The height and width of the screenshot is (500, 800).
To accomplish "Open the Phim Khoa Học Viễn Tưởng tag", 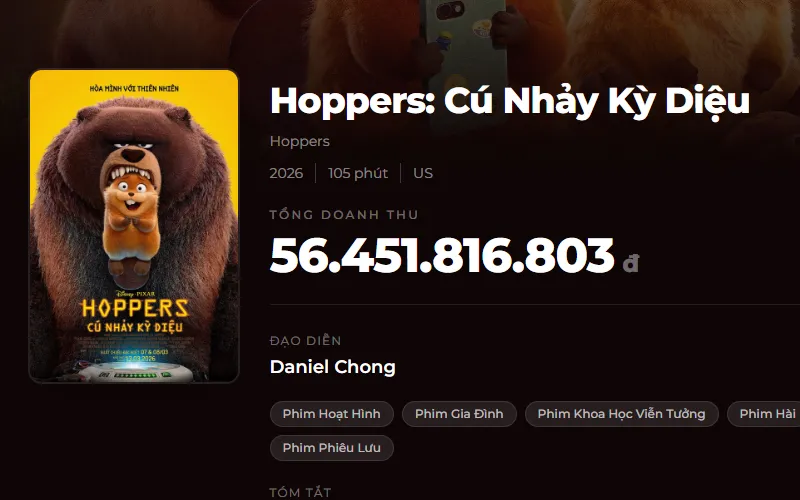I will (621, 414).
